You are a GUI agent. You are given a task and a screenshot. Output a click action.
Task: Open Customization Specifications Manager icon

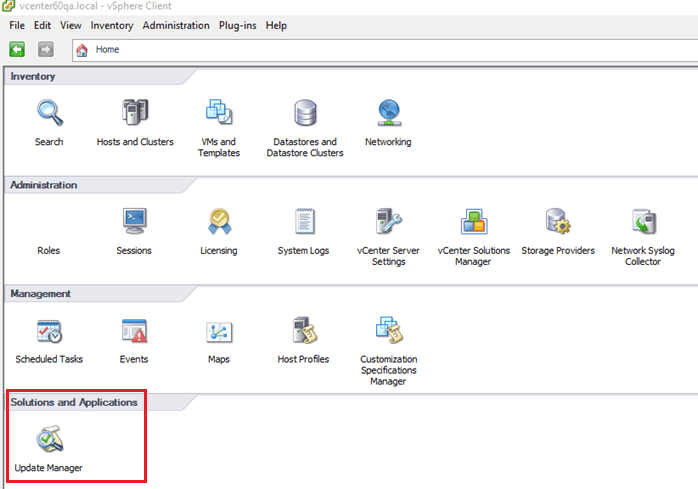tap(389, 330)
